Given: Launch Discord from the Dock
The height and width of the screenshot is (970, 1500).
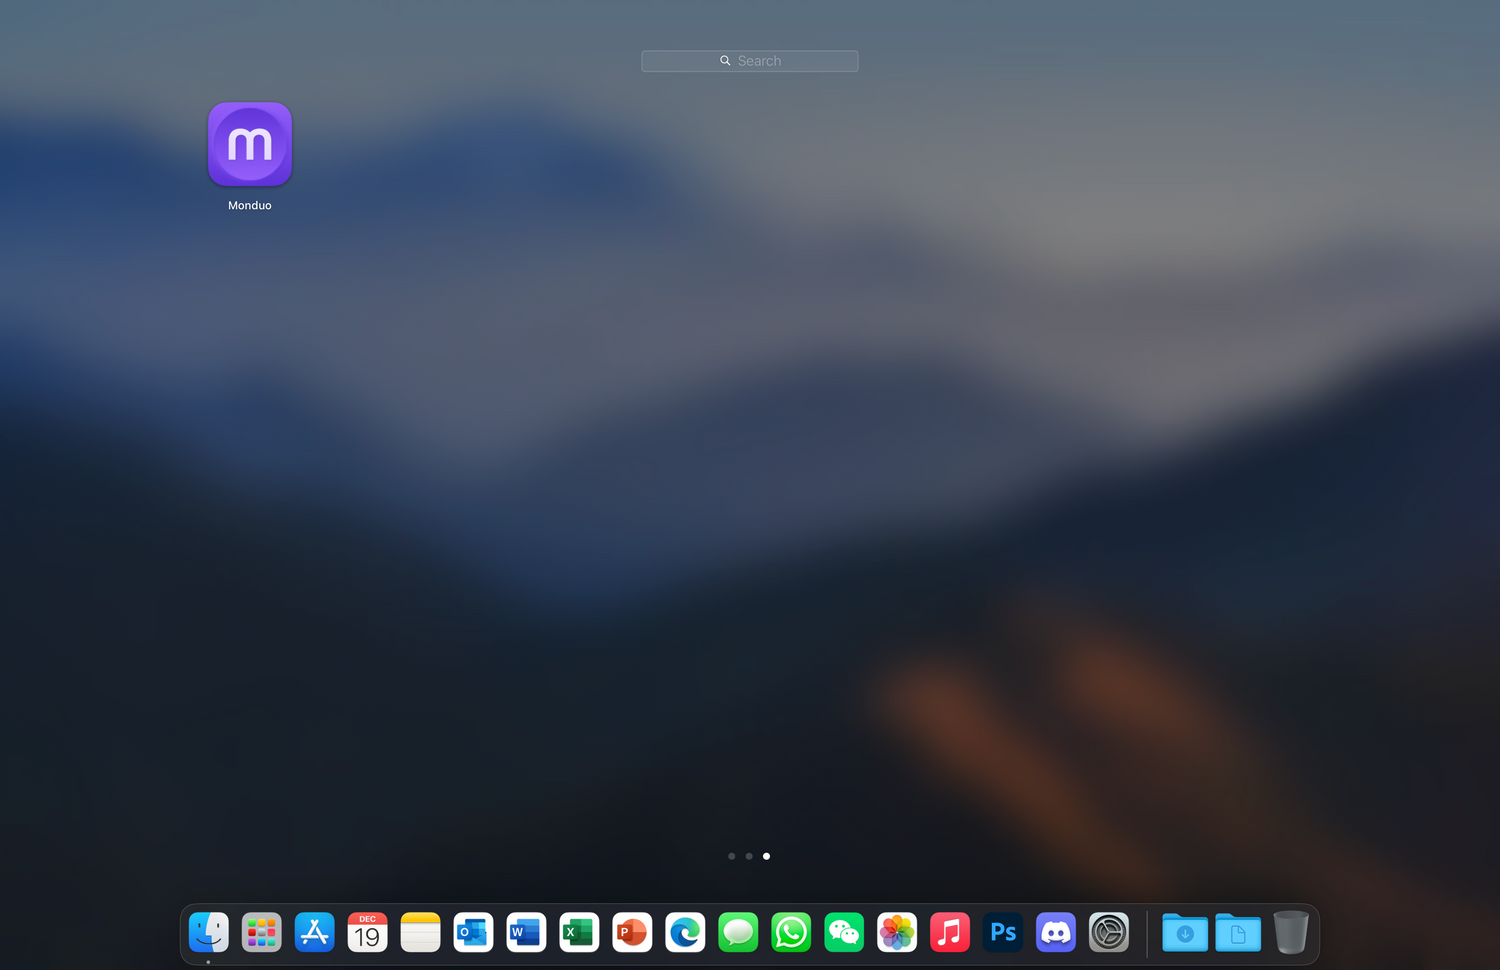Looking at the screenshot, I should click(x=1057, y=932).
